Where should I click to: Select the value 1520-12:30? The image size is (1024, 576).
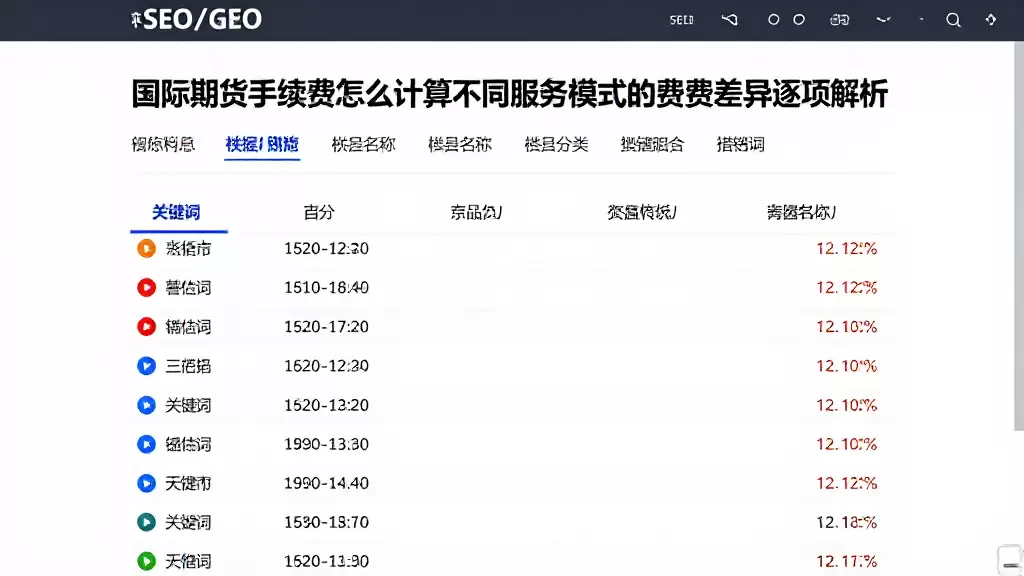click(327, 249)
